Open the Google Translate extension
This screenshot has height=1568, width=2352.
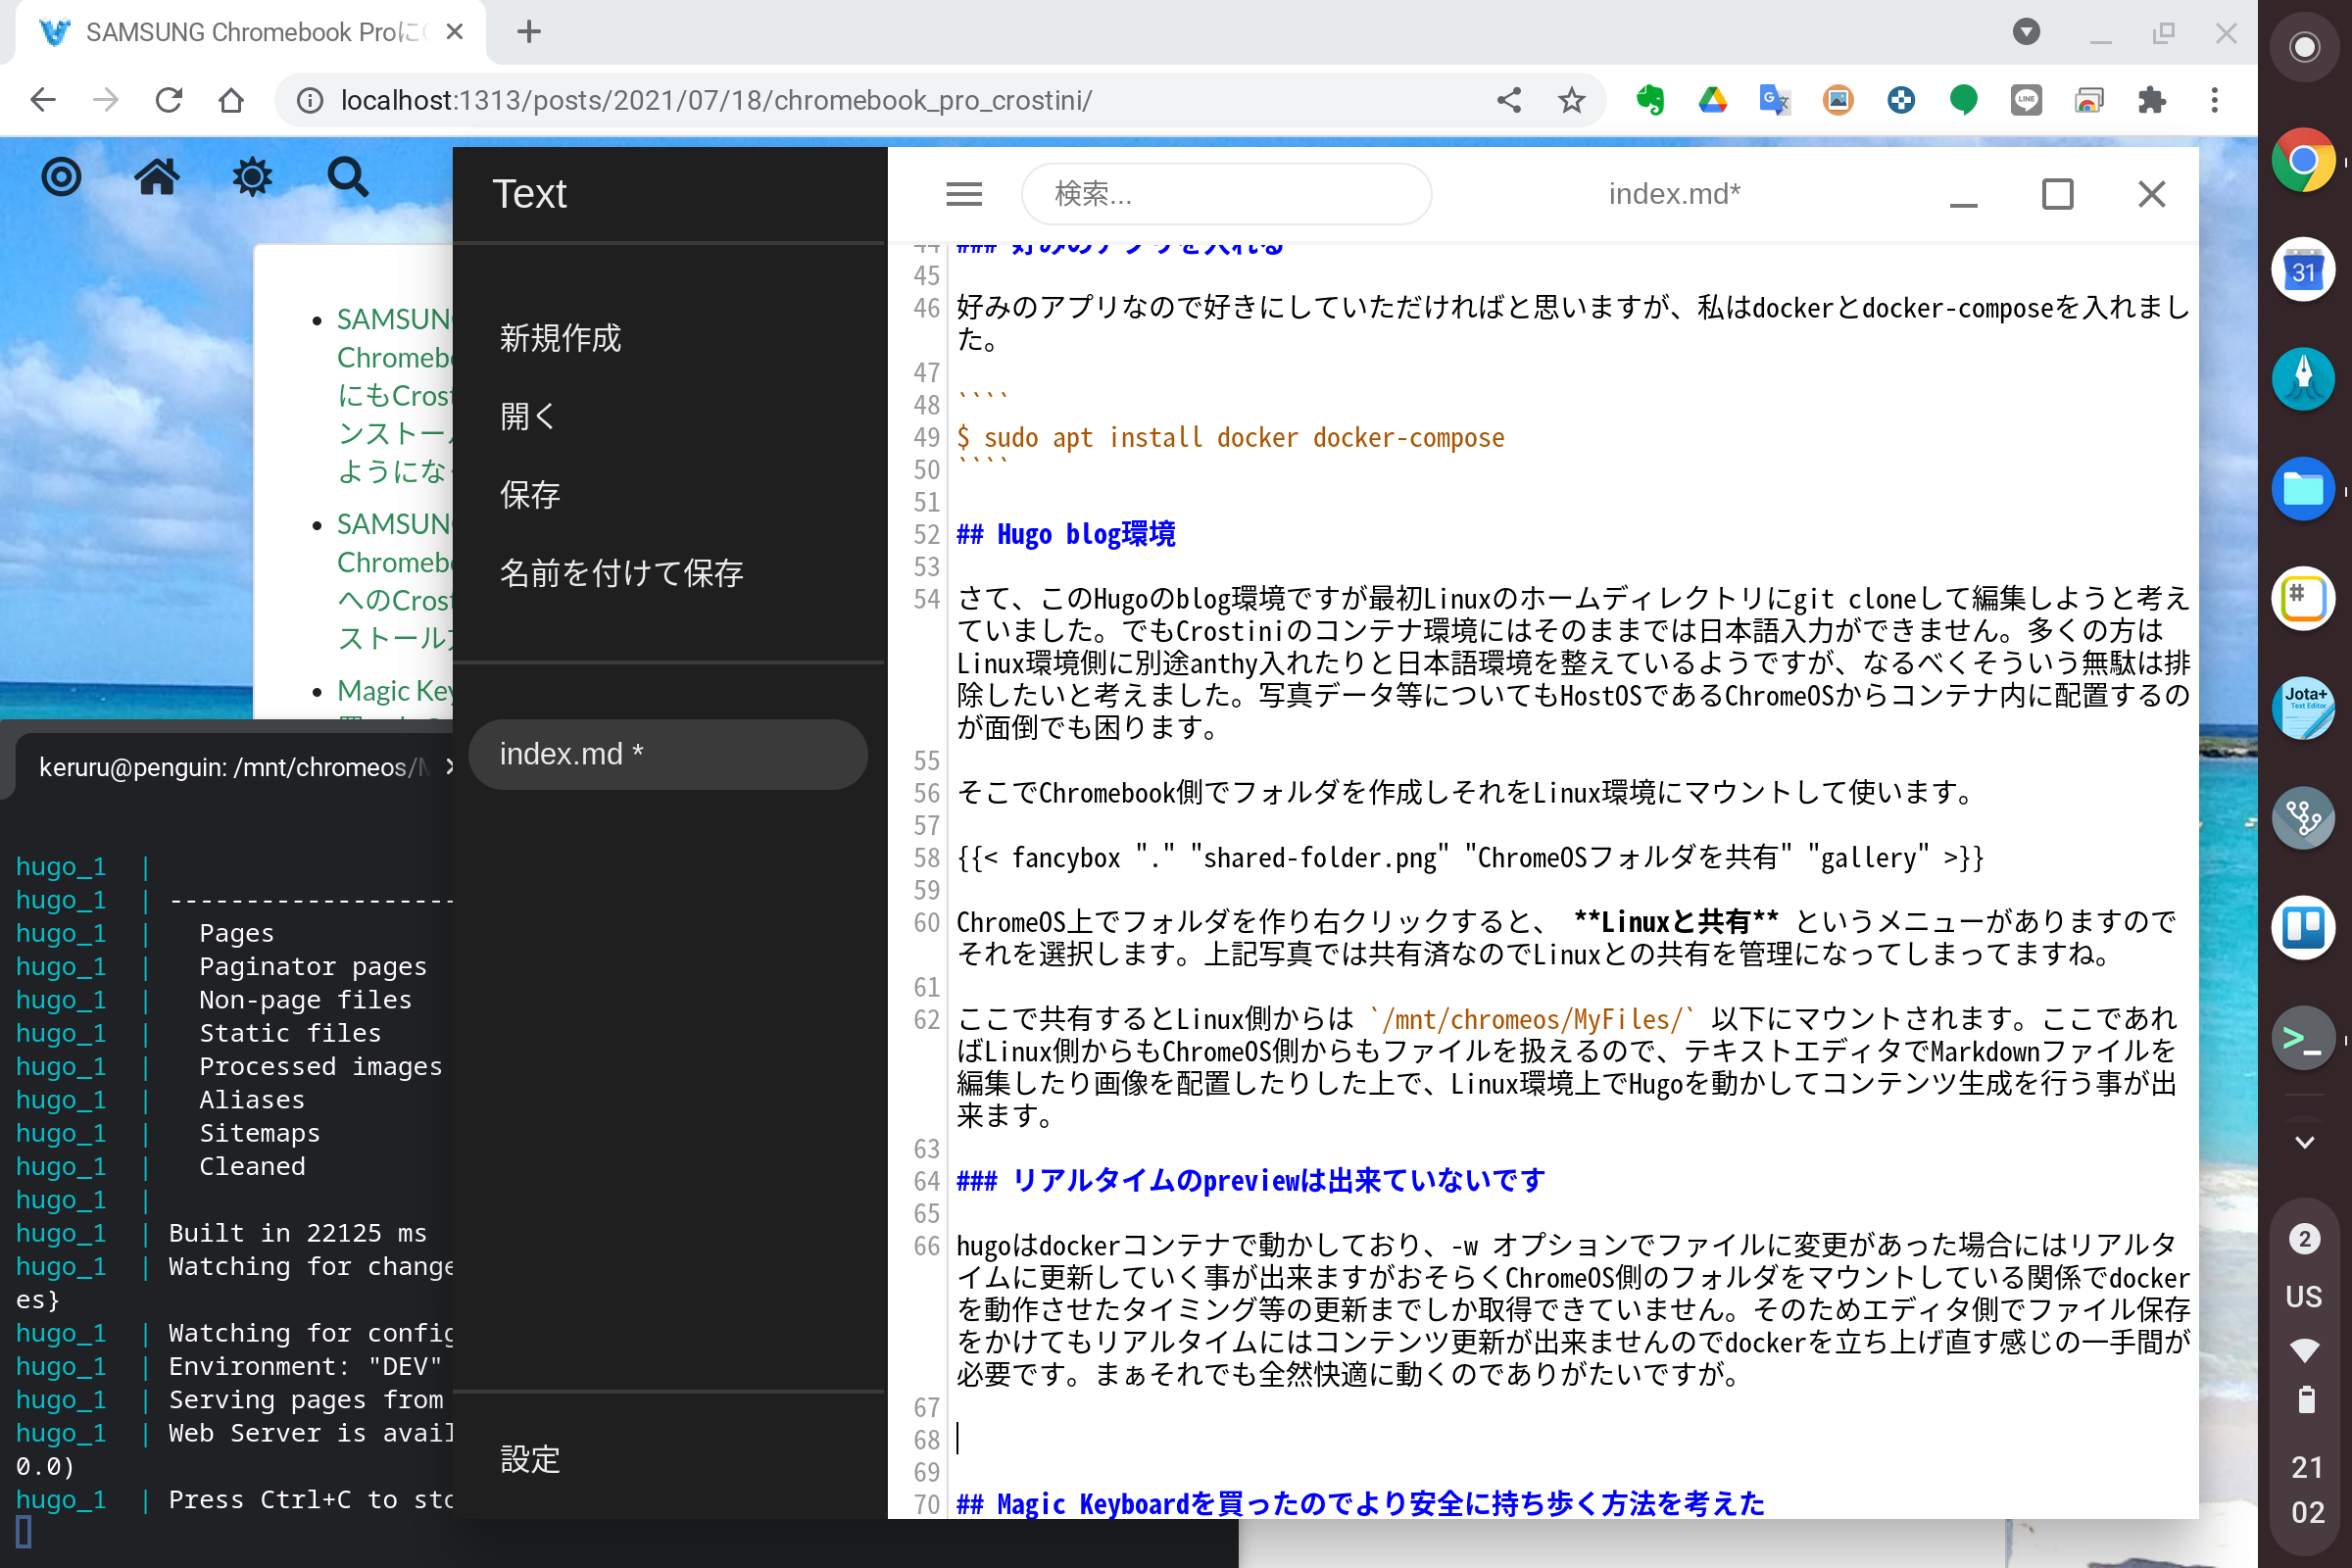(x=1775, y=100)
